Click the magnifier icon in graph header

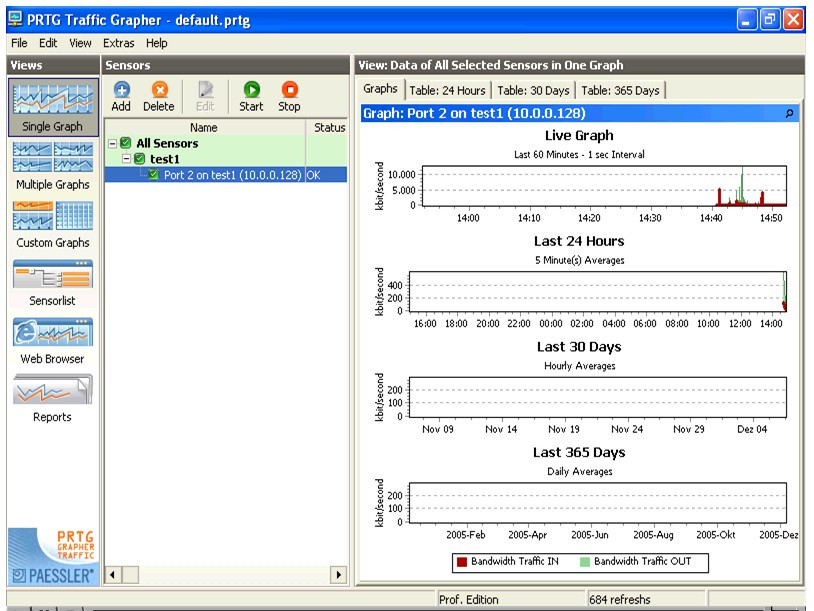[x=789, y=113]
